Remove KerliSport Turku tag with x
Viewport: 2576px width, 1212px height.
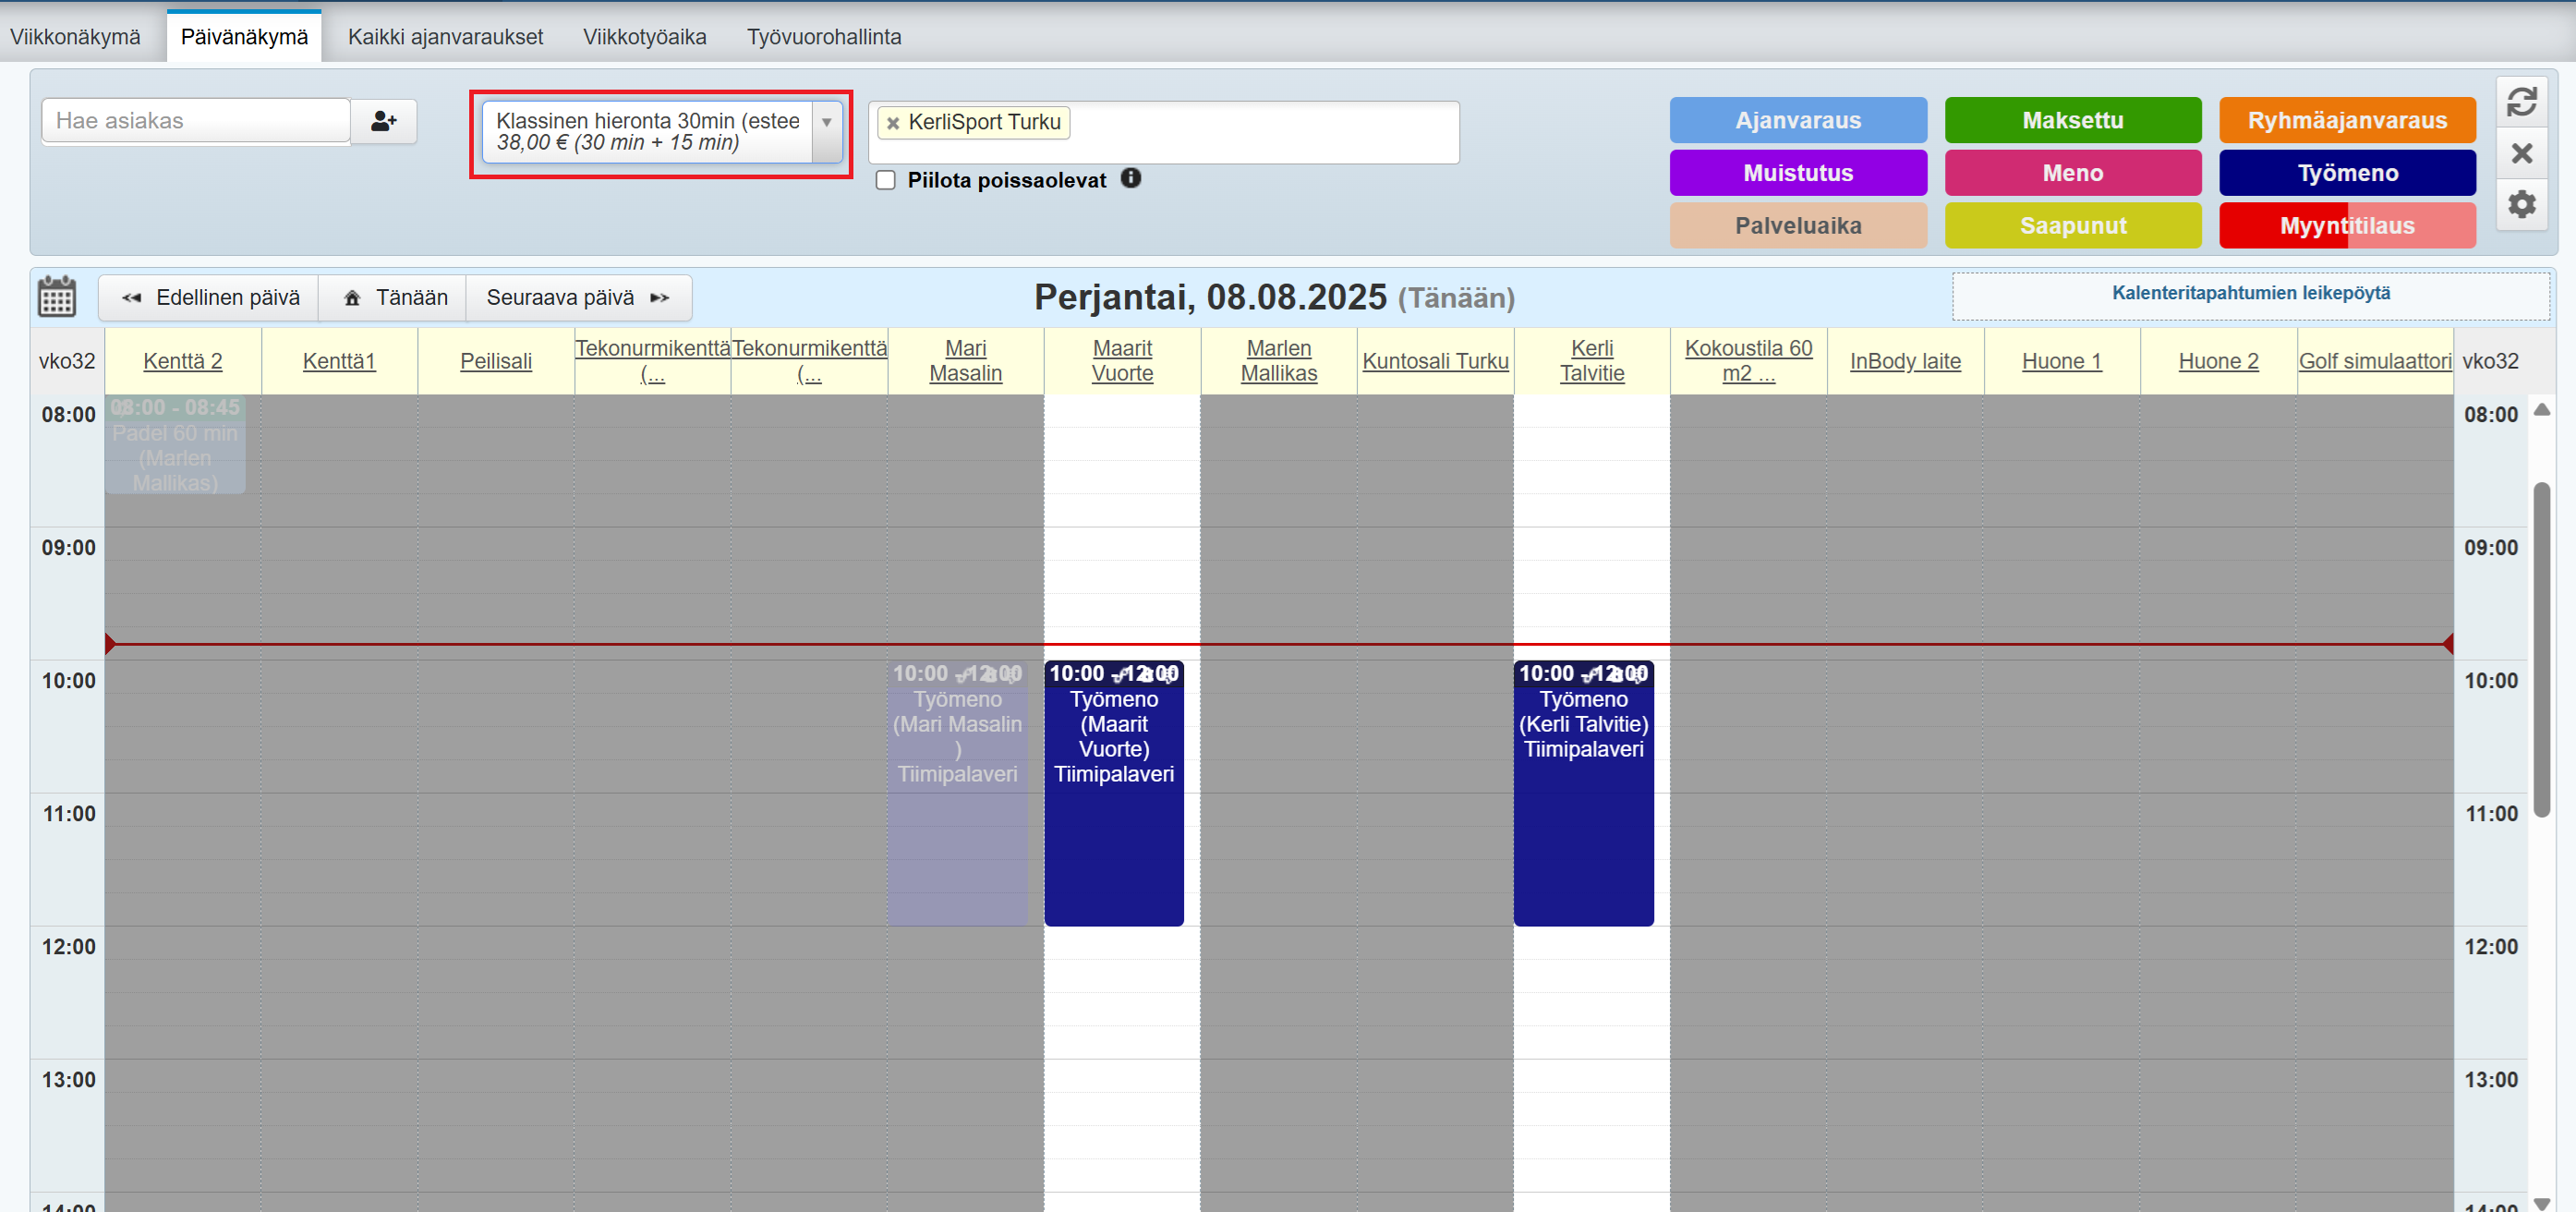tap(892, 123)
